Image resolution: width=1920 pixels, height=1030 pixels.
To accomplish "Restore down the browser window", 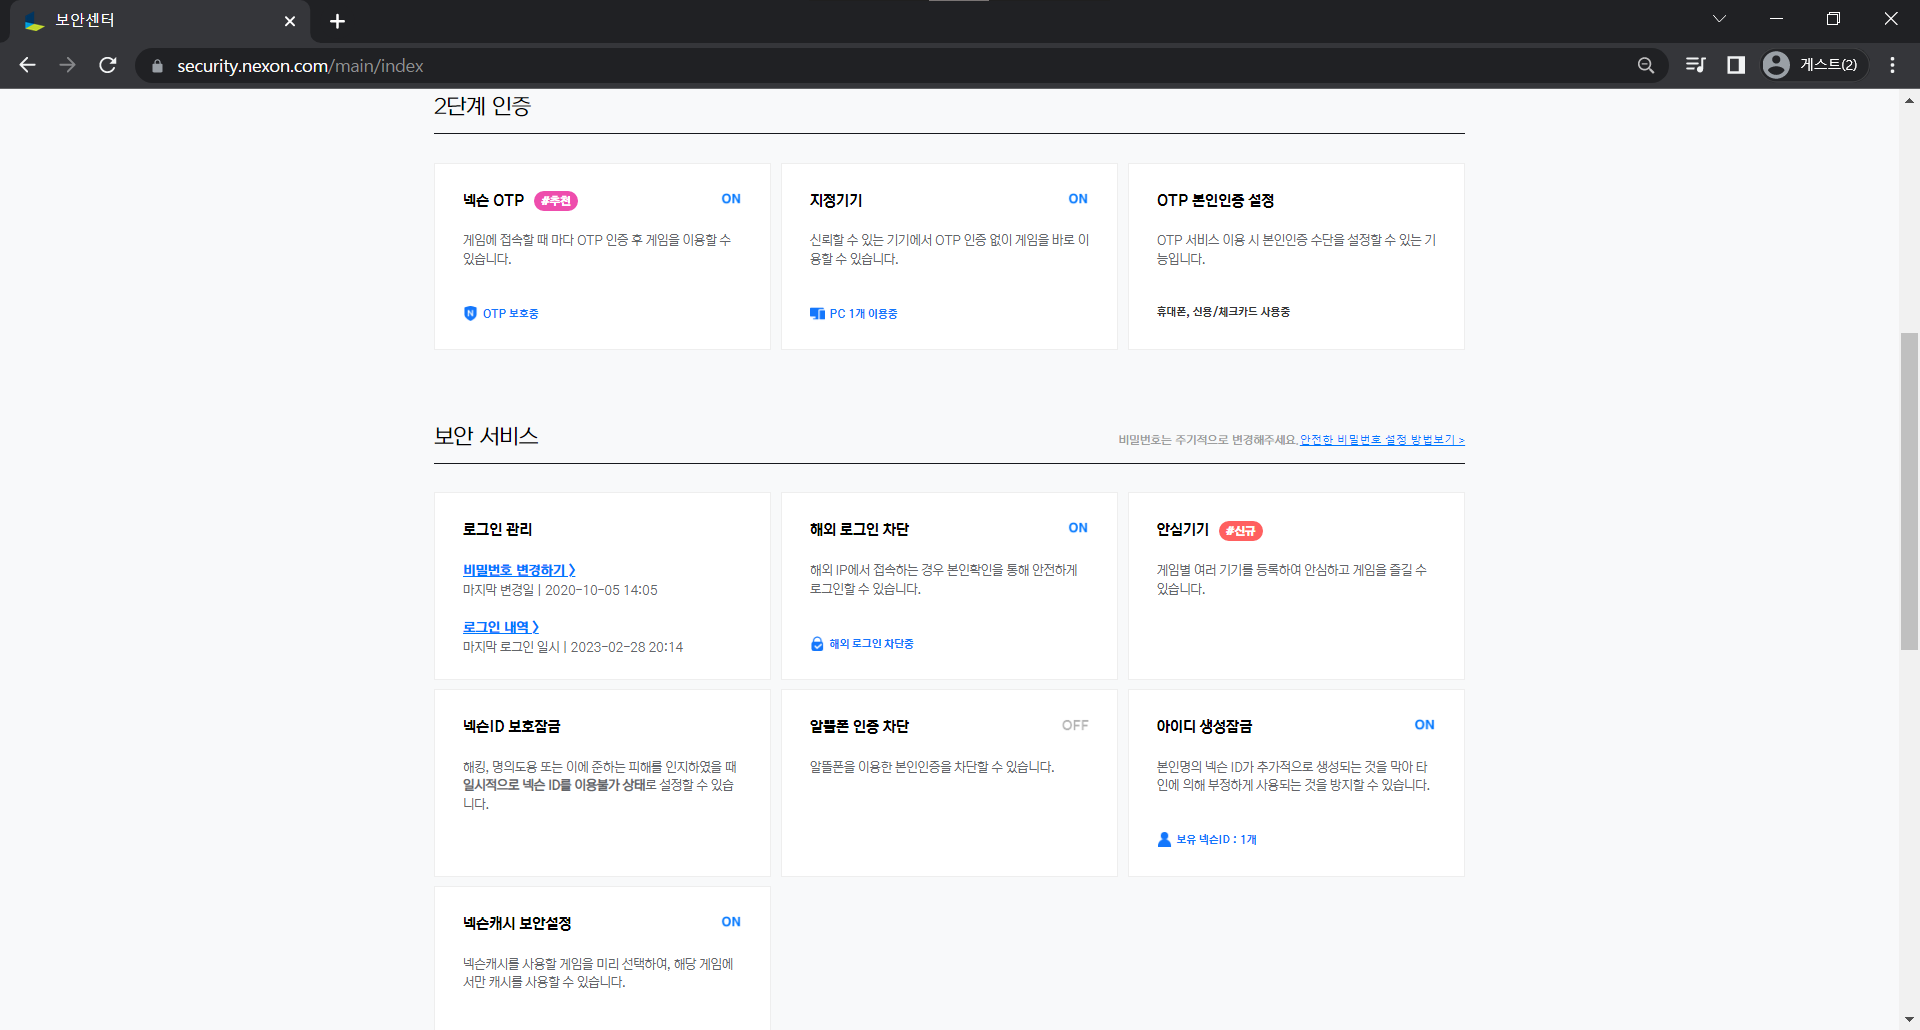I will click(x=1833, y=19).
